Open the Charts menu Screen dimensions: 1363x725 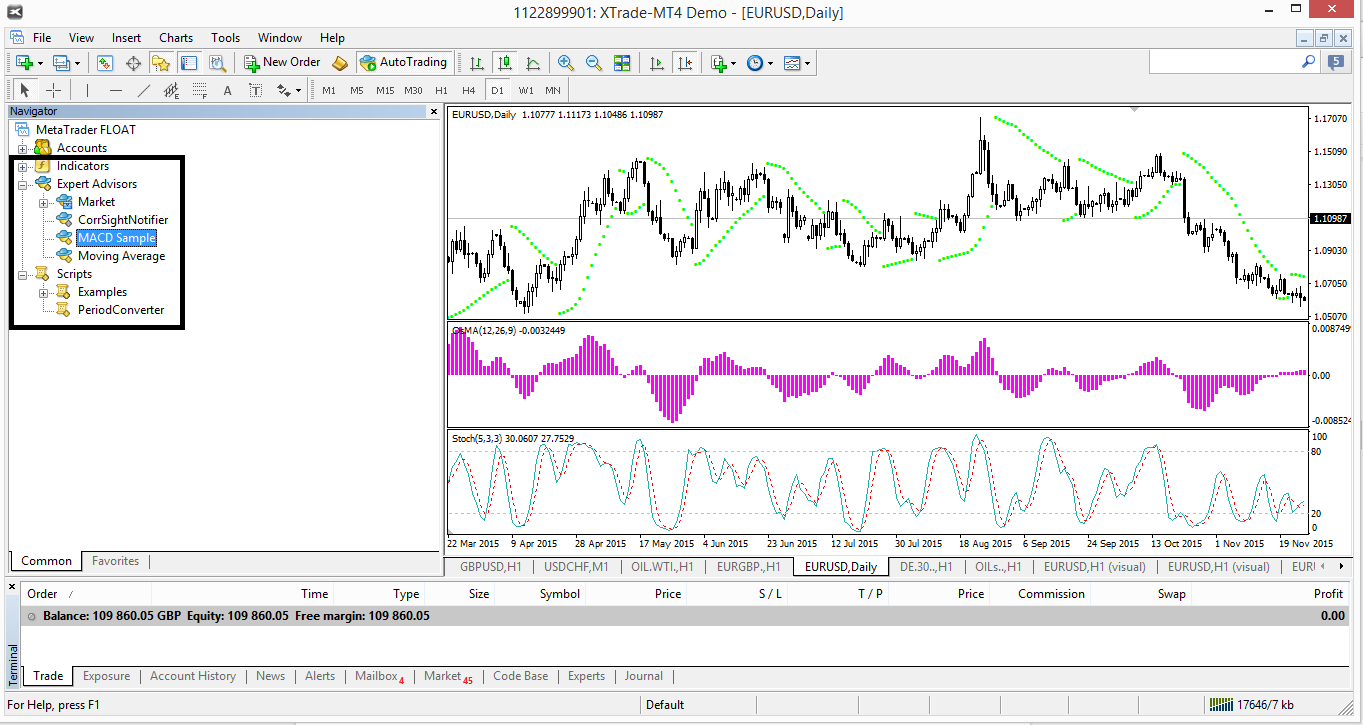tap(176, 38)
